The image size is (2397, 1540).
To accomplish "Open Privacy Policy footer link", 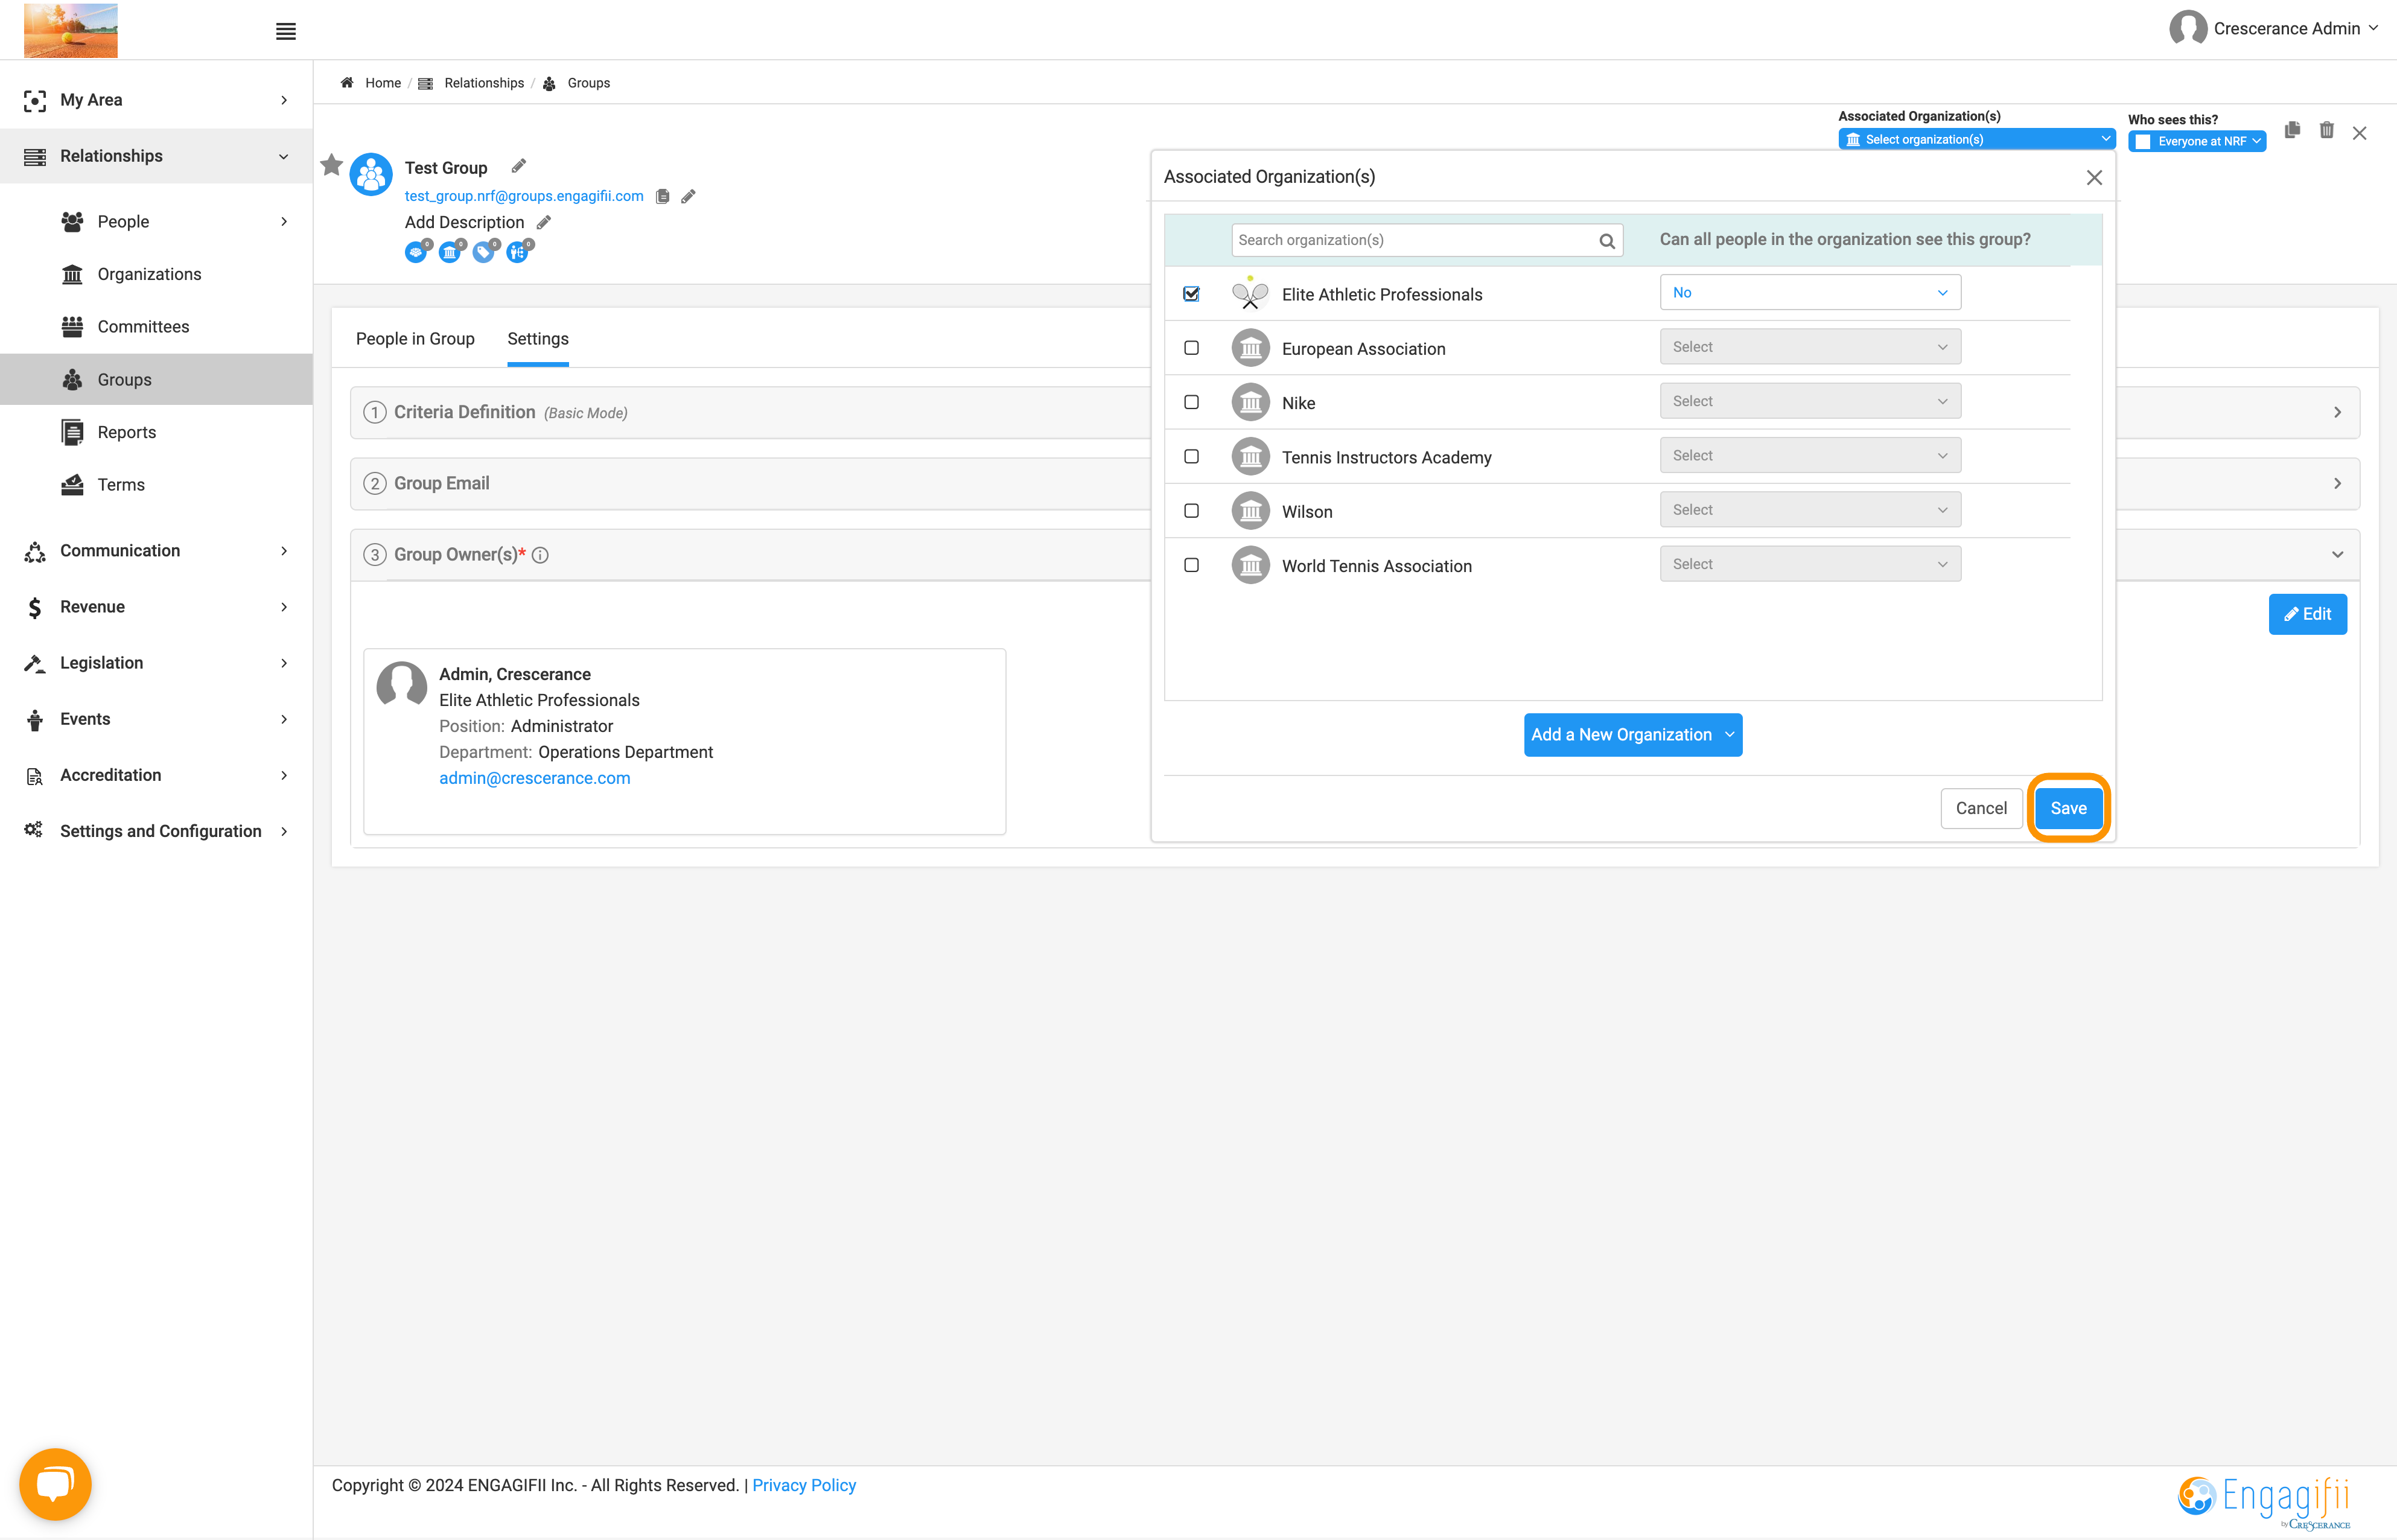I will [x=804, y=1485].
